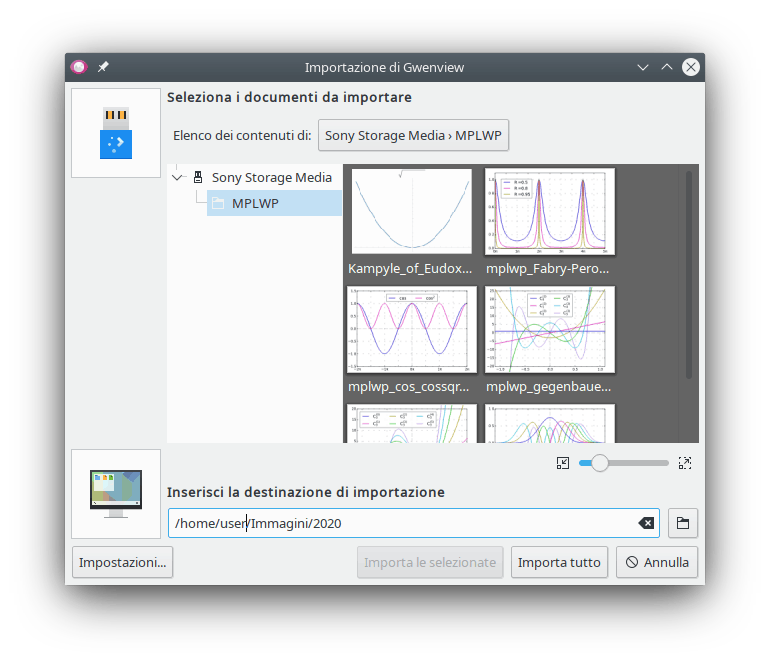This screenshot has width=770, height=662.
Task: Select the mplwp_cos_cossqr thumbnail
Action: pyautogui.click(x=411, y=330)
